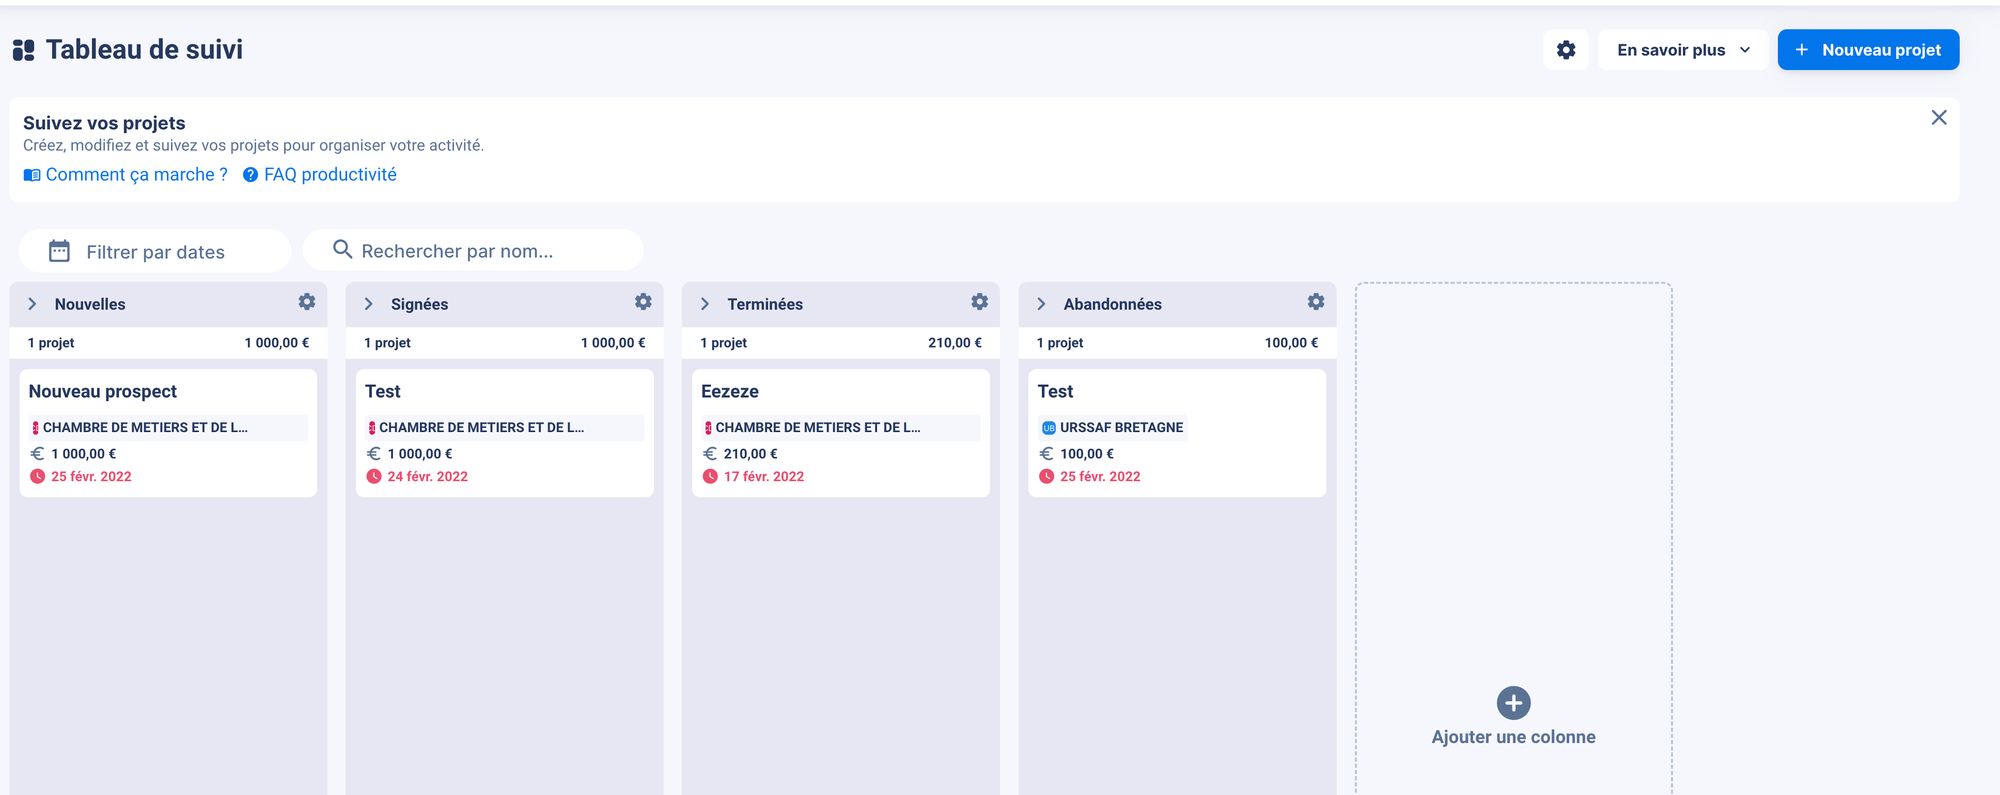Open the Eezeze project card
This screenshot has width=2000, height=795.
click(841, 433)
